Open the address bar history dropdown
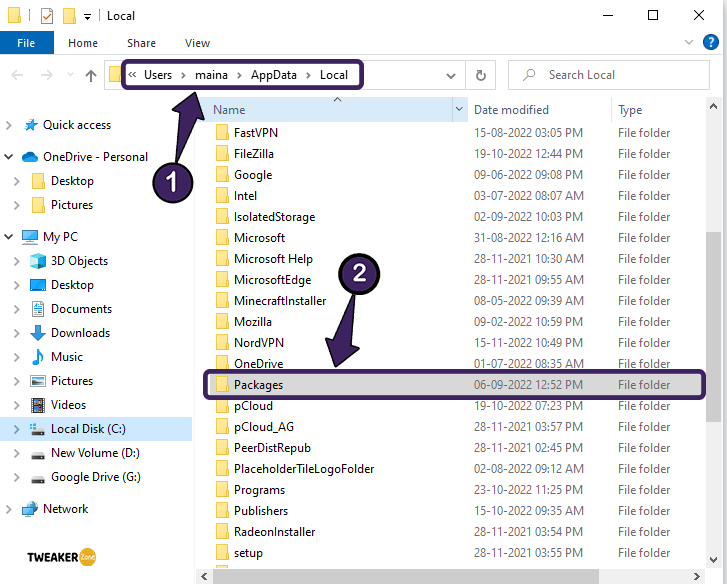The image size is (727, 584). pos(451,76)
